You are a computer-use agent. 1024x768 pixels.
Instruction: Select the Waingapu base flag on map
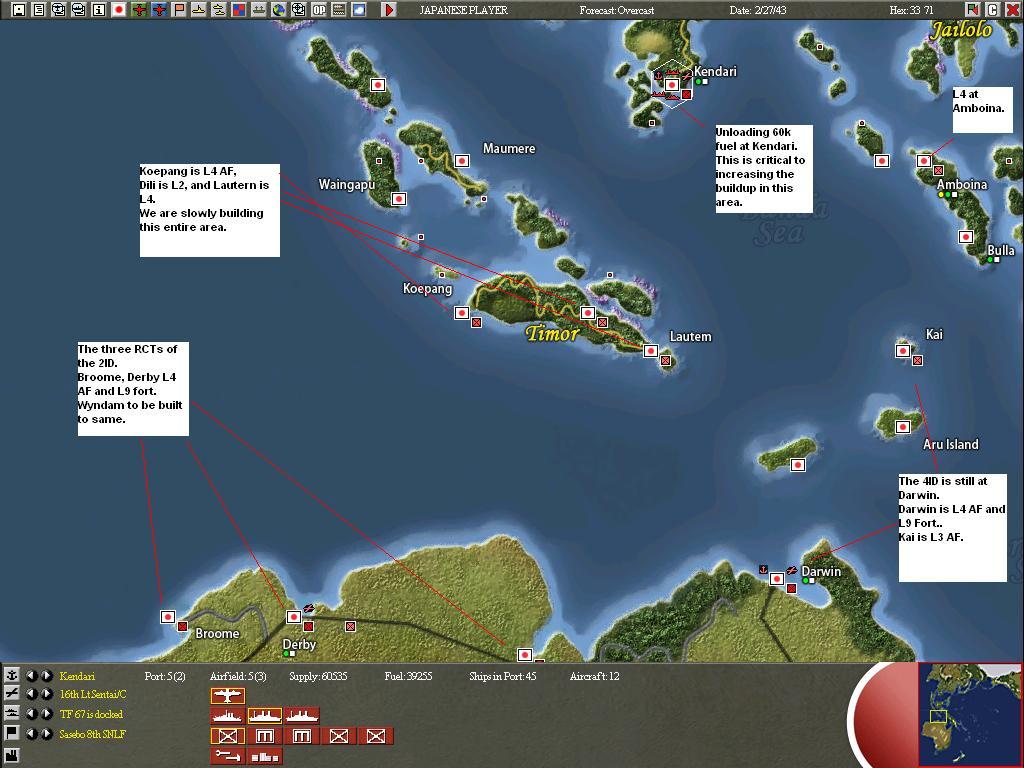pyautogui.click(x=398, y=199)
